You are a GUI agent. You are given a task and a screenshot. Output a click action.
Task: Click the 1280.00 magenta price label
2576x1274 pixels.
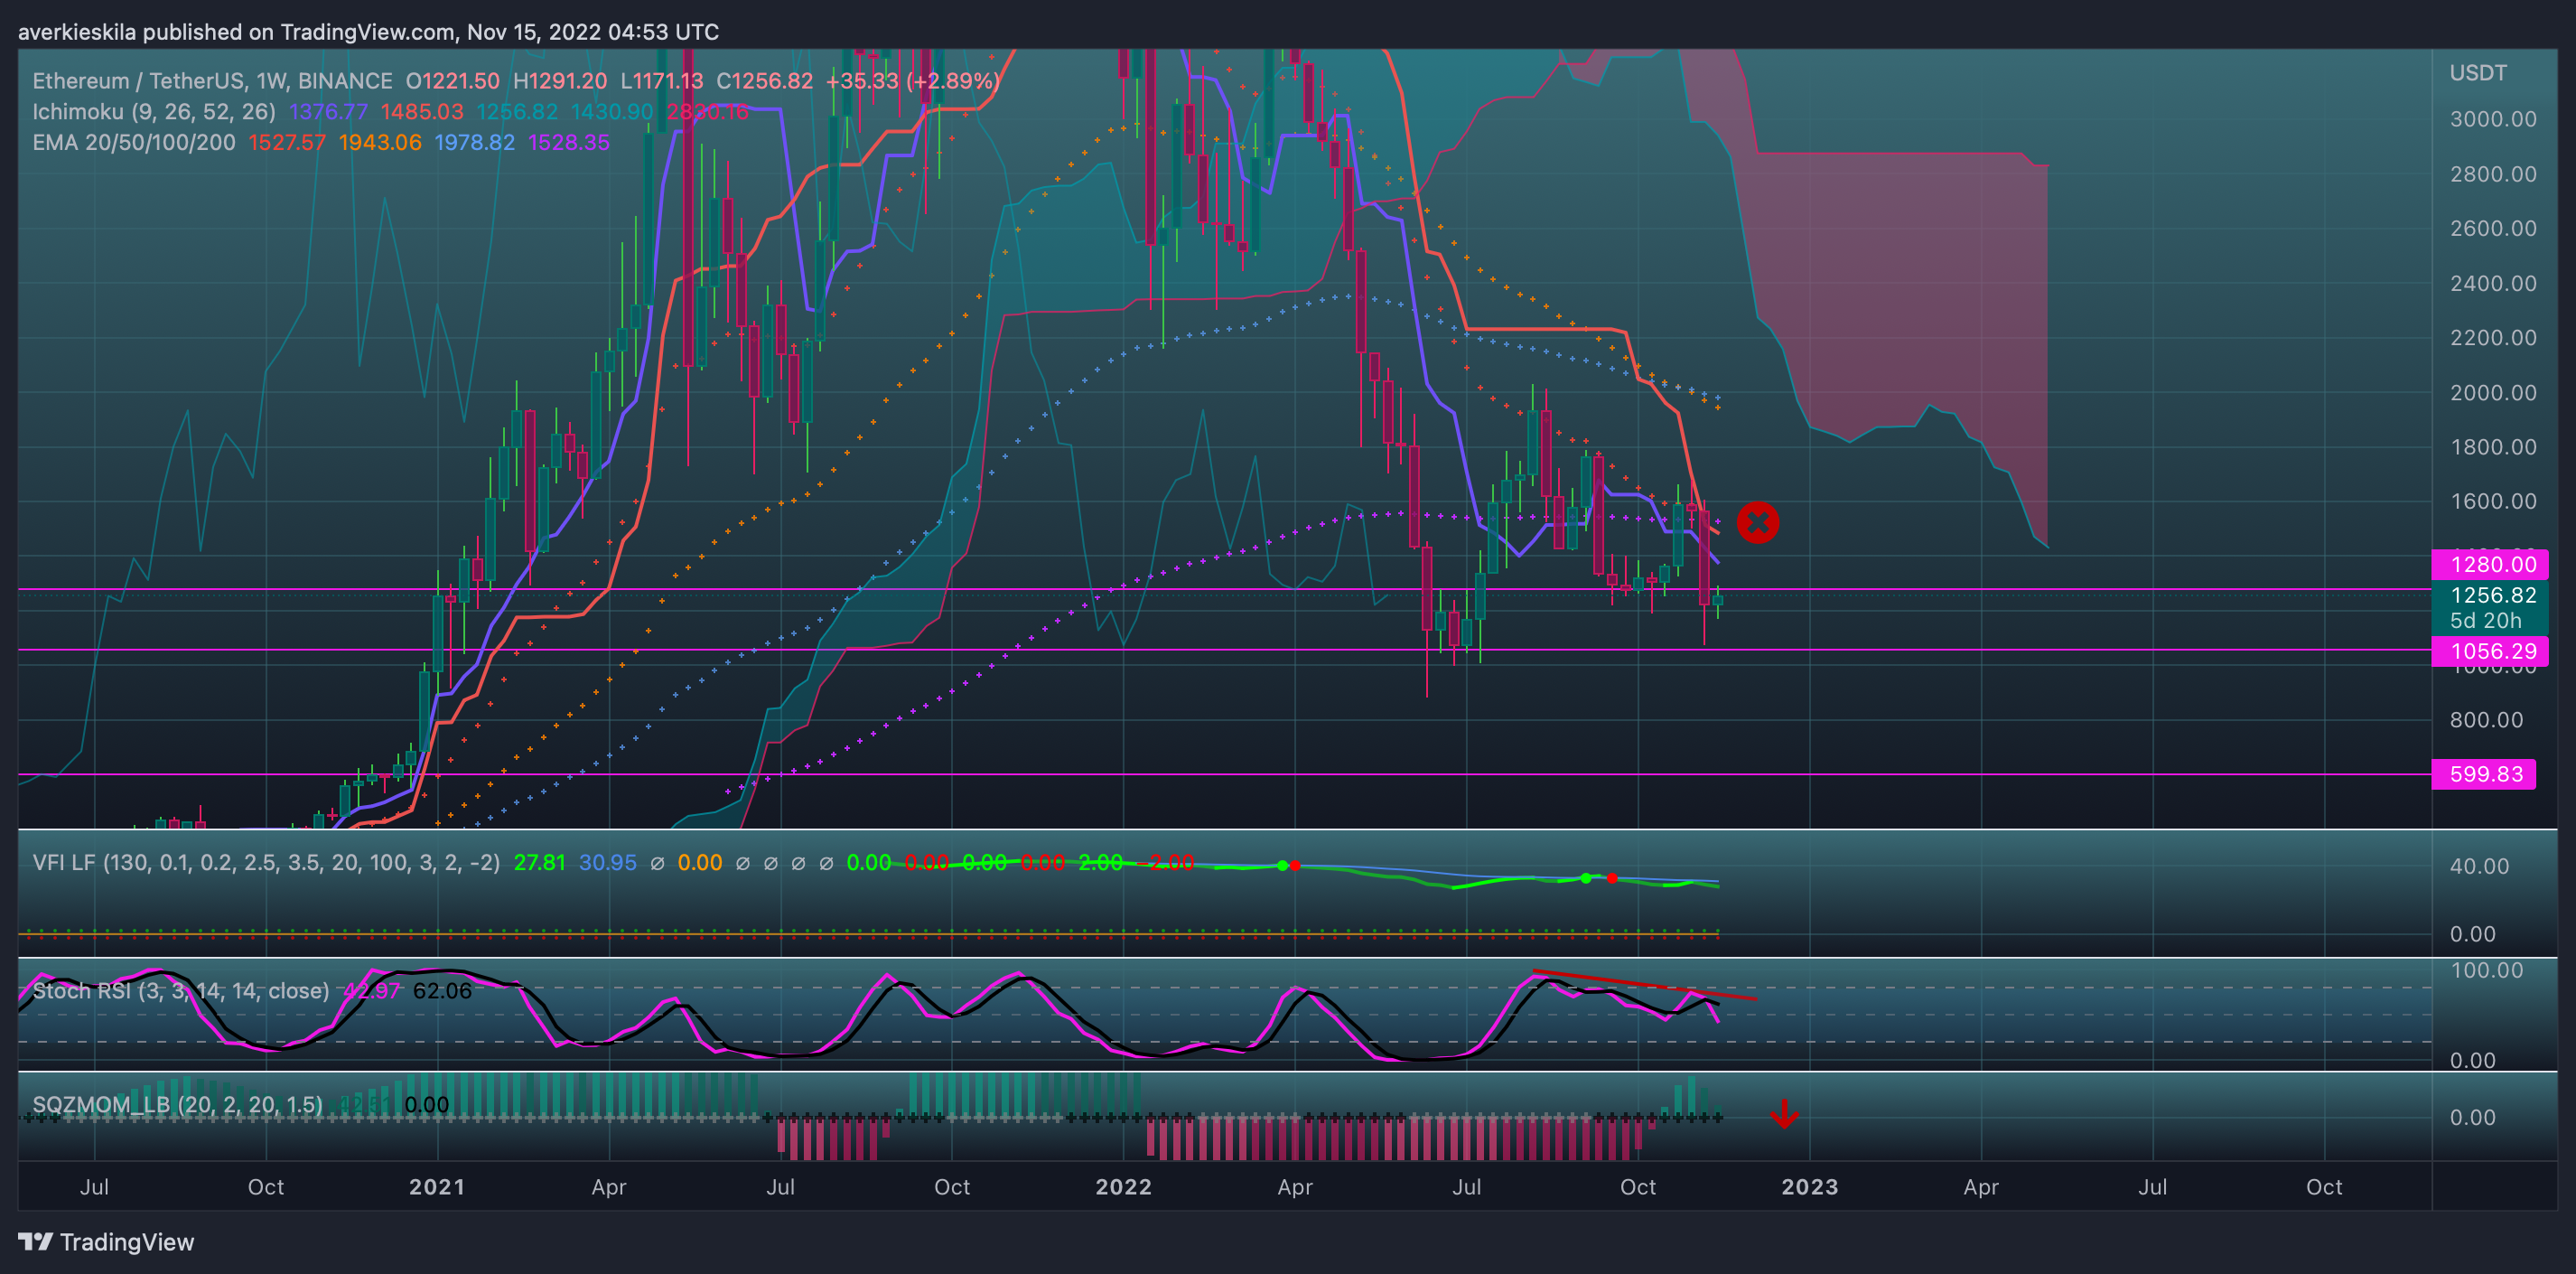2489,564
